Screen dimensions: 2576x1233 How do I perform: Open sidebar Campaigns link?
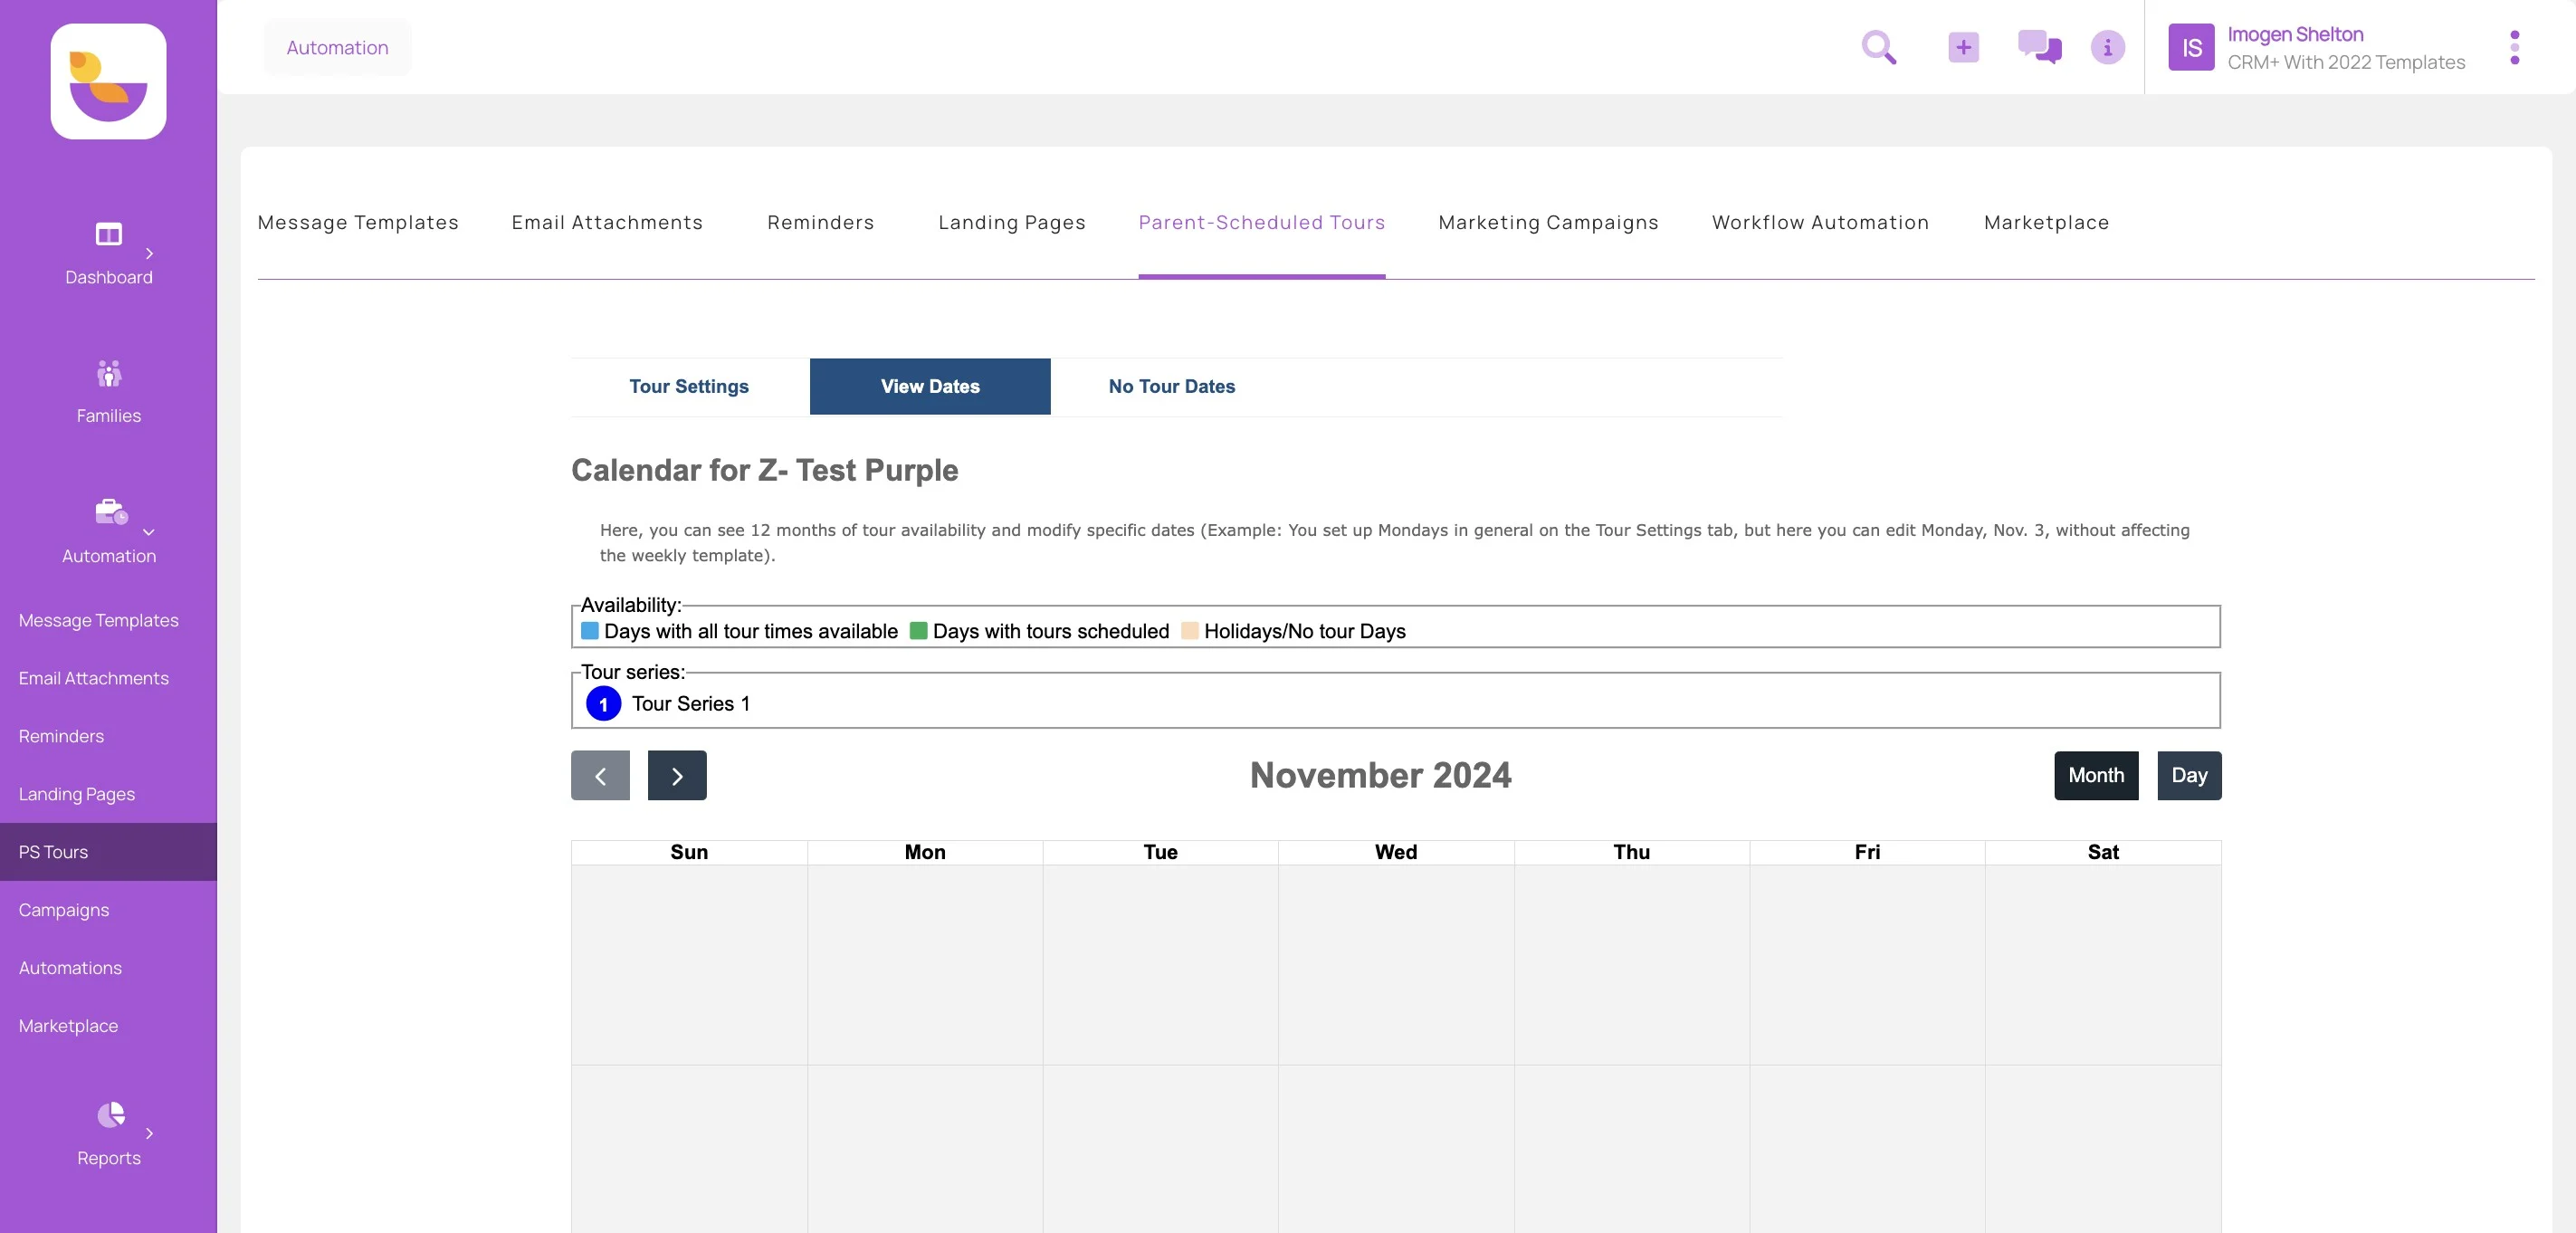63,911
